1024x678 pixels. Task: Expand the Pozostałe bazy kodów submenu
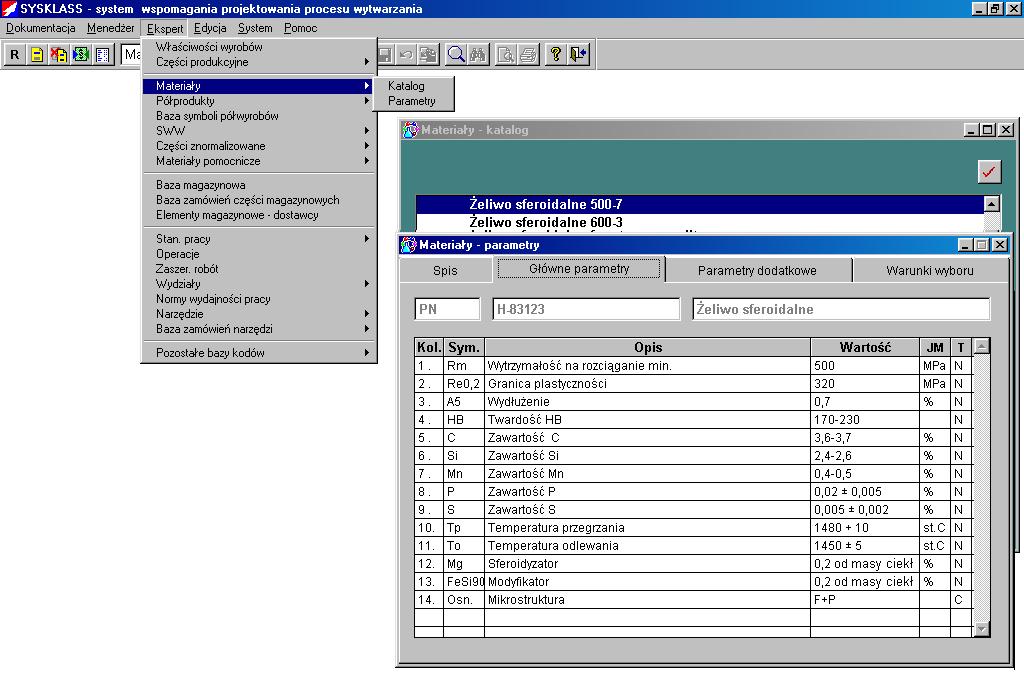pos(259,353)
